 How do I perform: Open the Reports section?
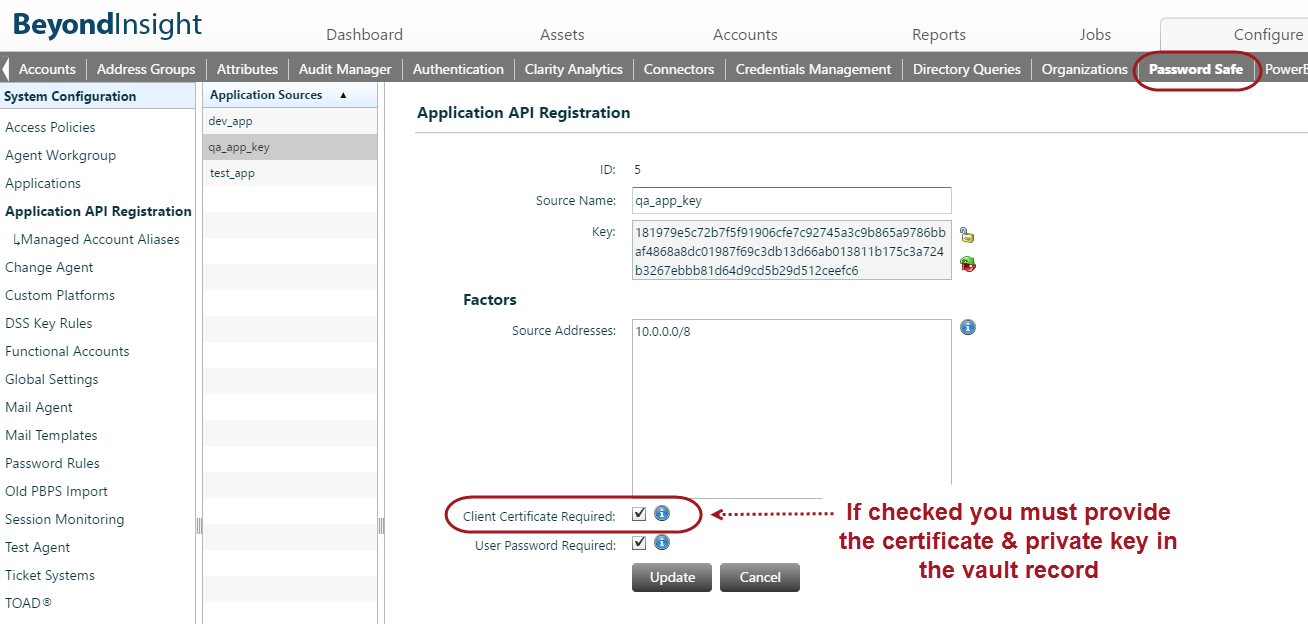(x=938, y=34)
